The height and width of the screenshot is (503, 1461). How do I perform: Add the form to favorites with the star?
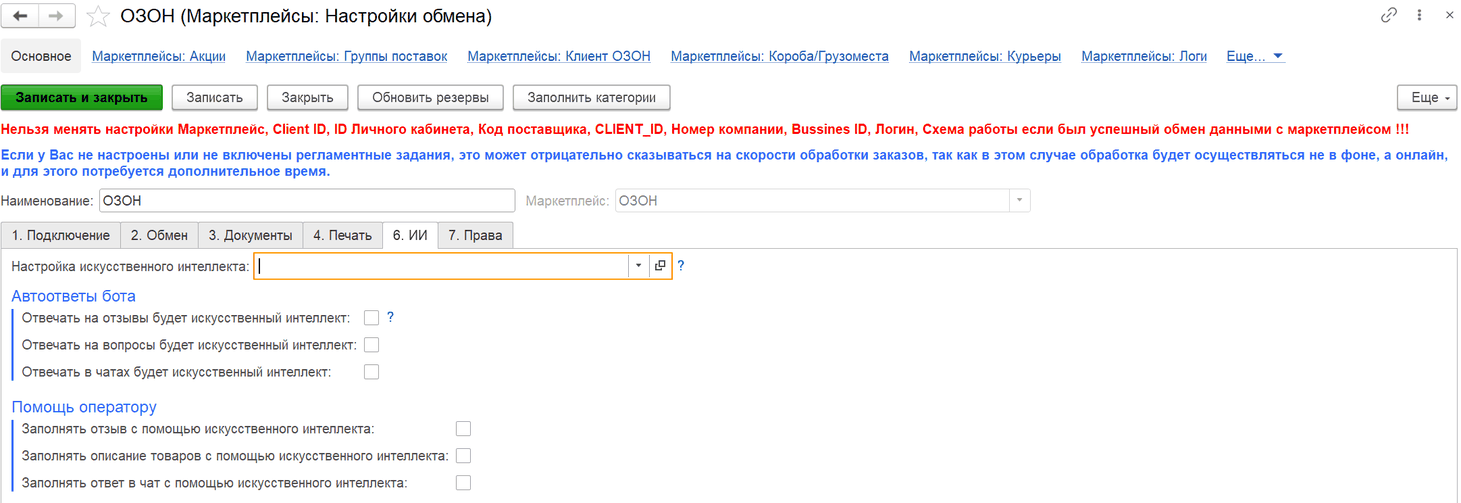tap(97, 16)
